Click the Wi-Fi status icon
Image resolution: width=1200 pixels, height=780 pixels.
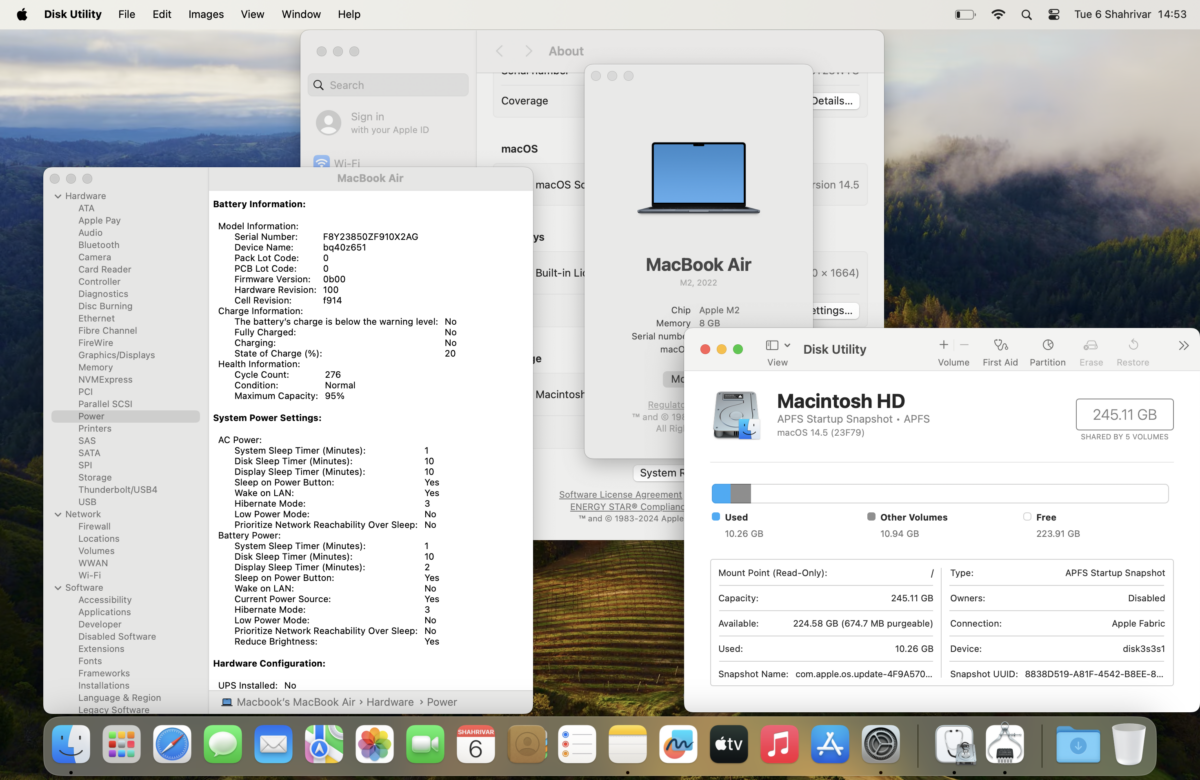[998, 15]
